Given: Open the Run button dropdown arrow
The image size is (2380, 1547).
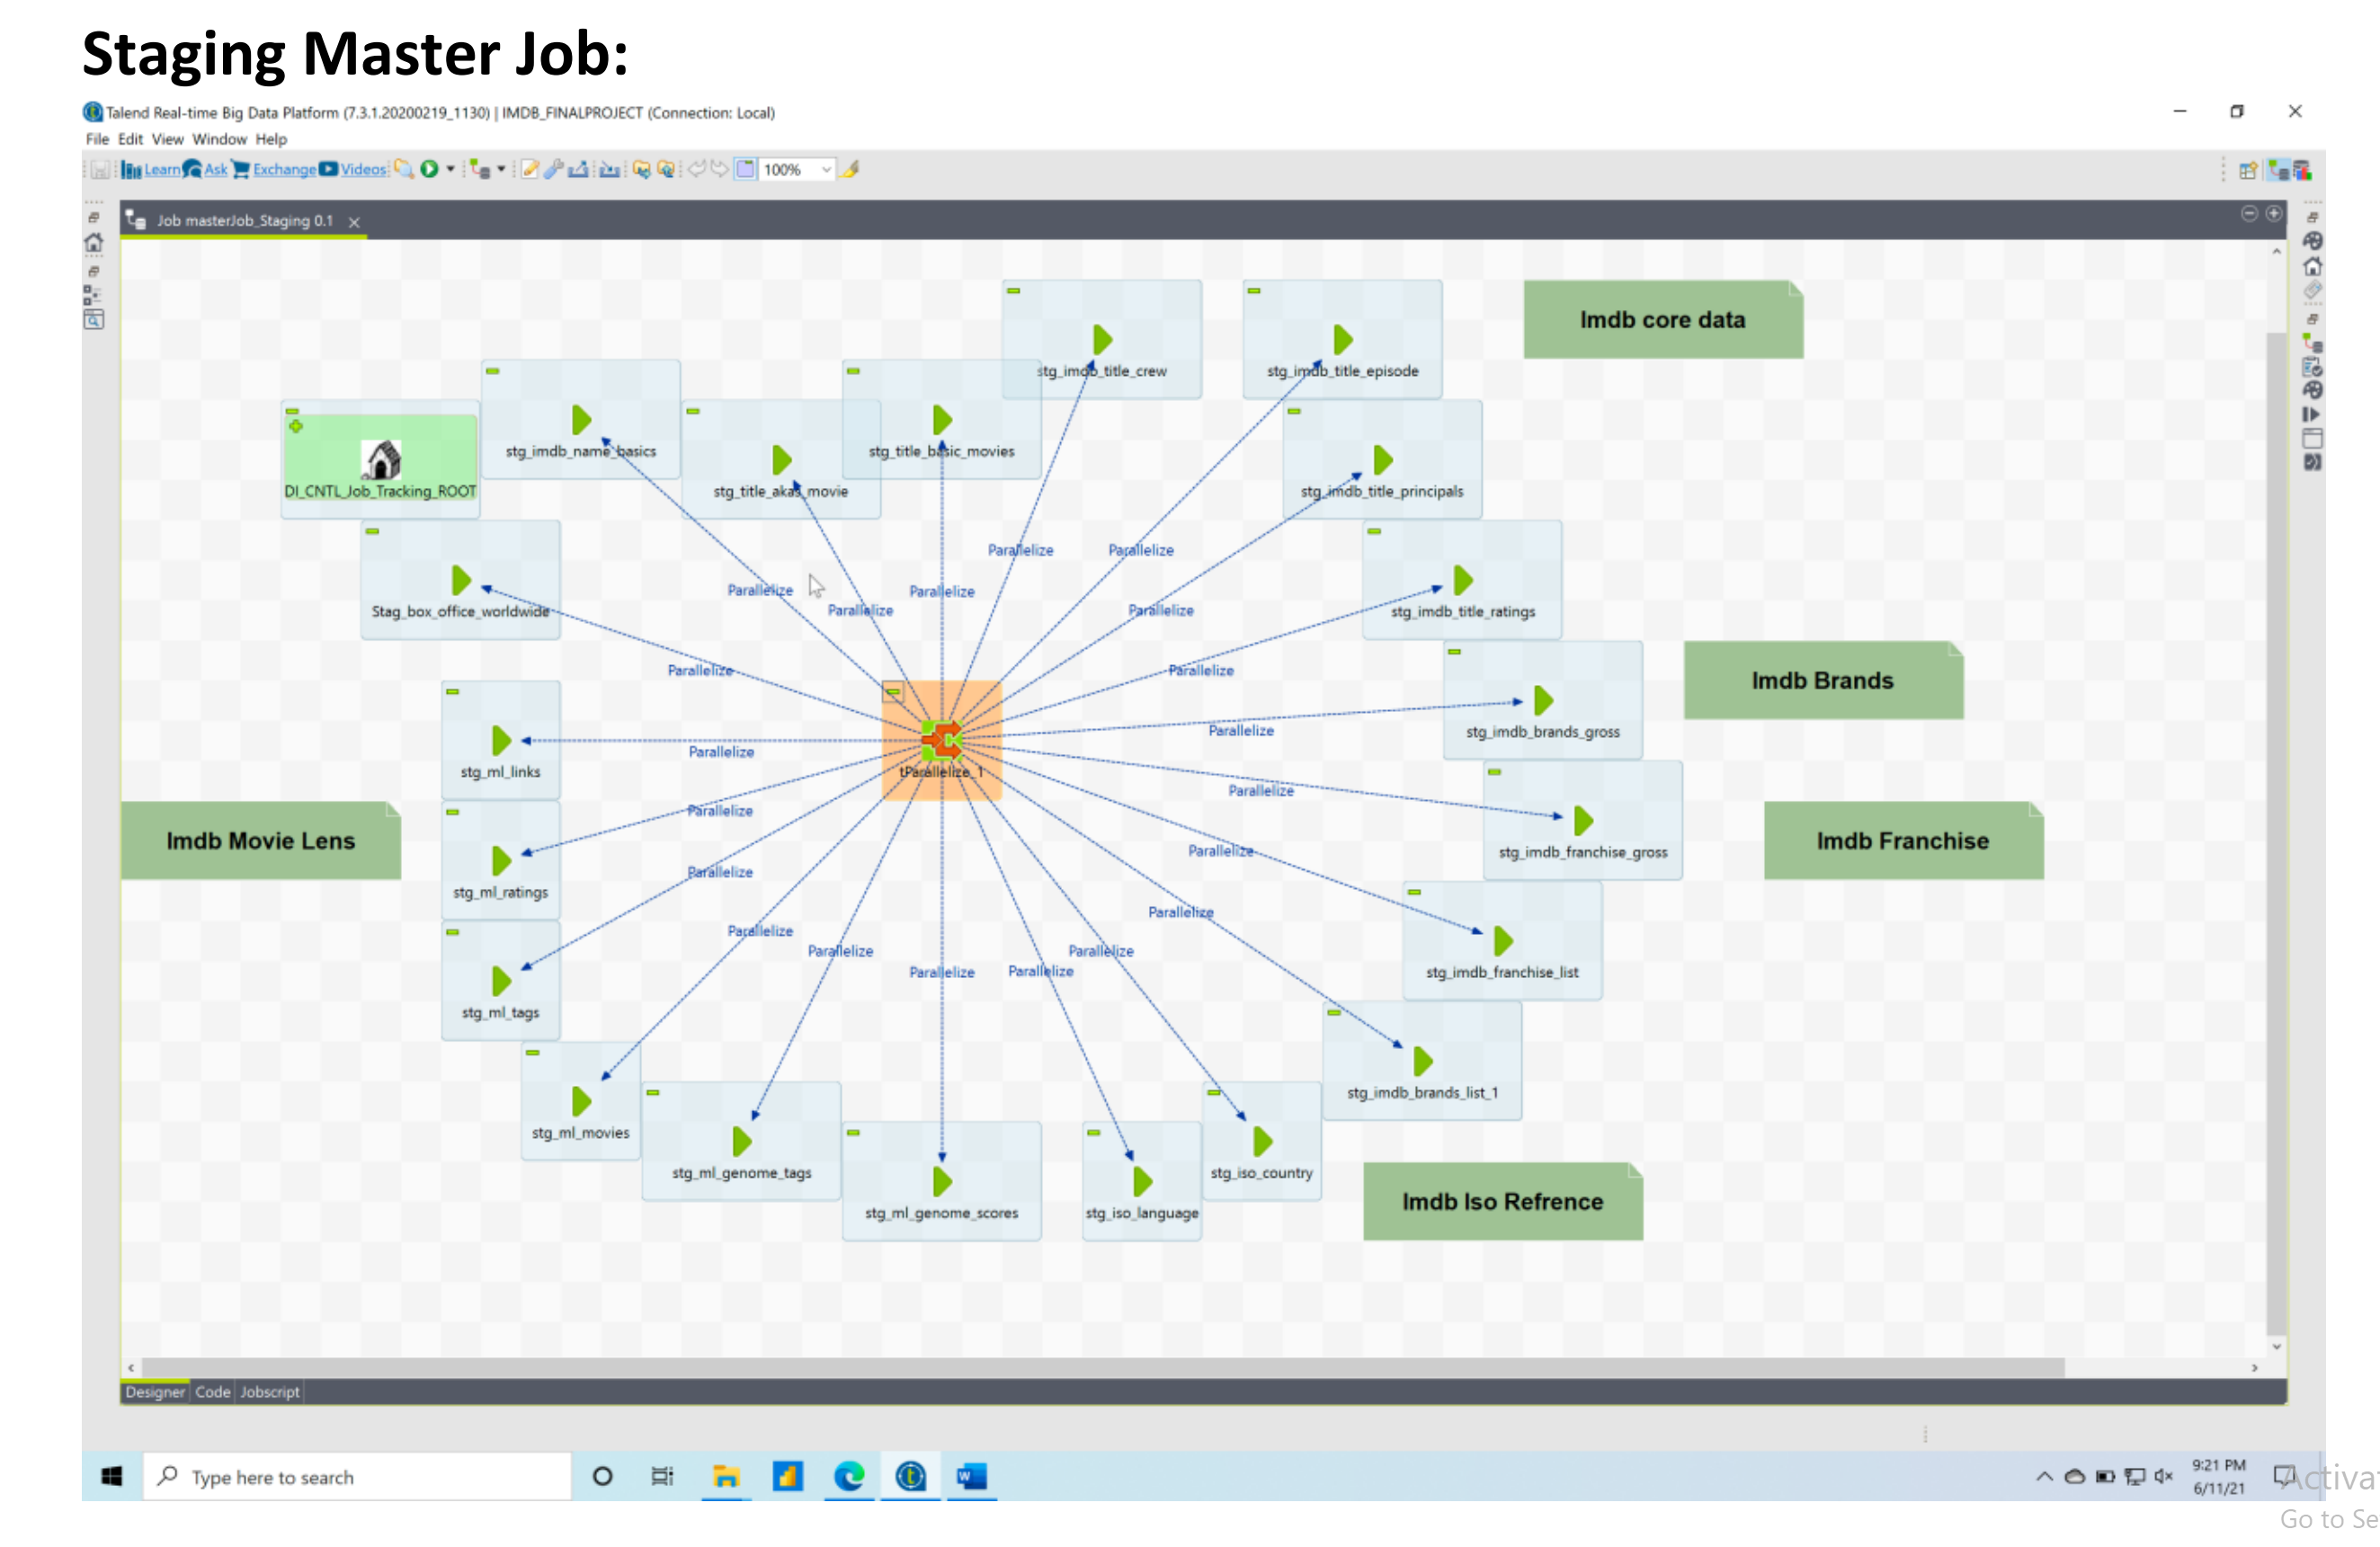Looking at the screenshot, I should tap(451, 169).
